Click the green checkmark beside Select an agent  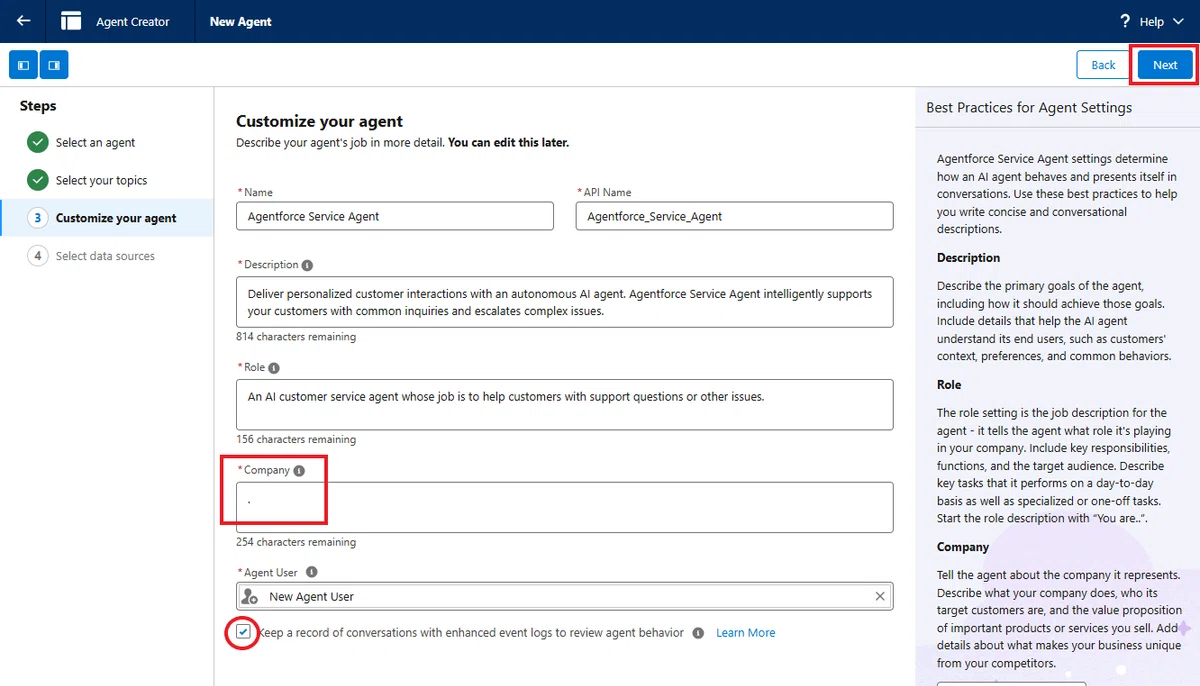point(38,142)
